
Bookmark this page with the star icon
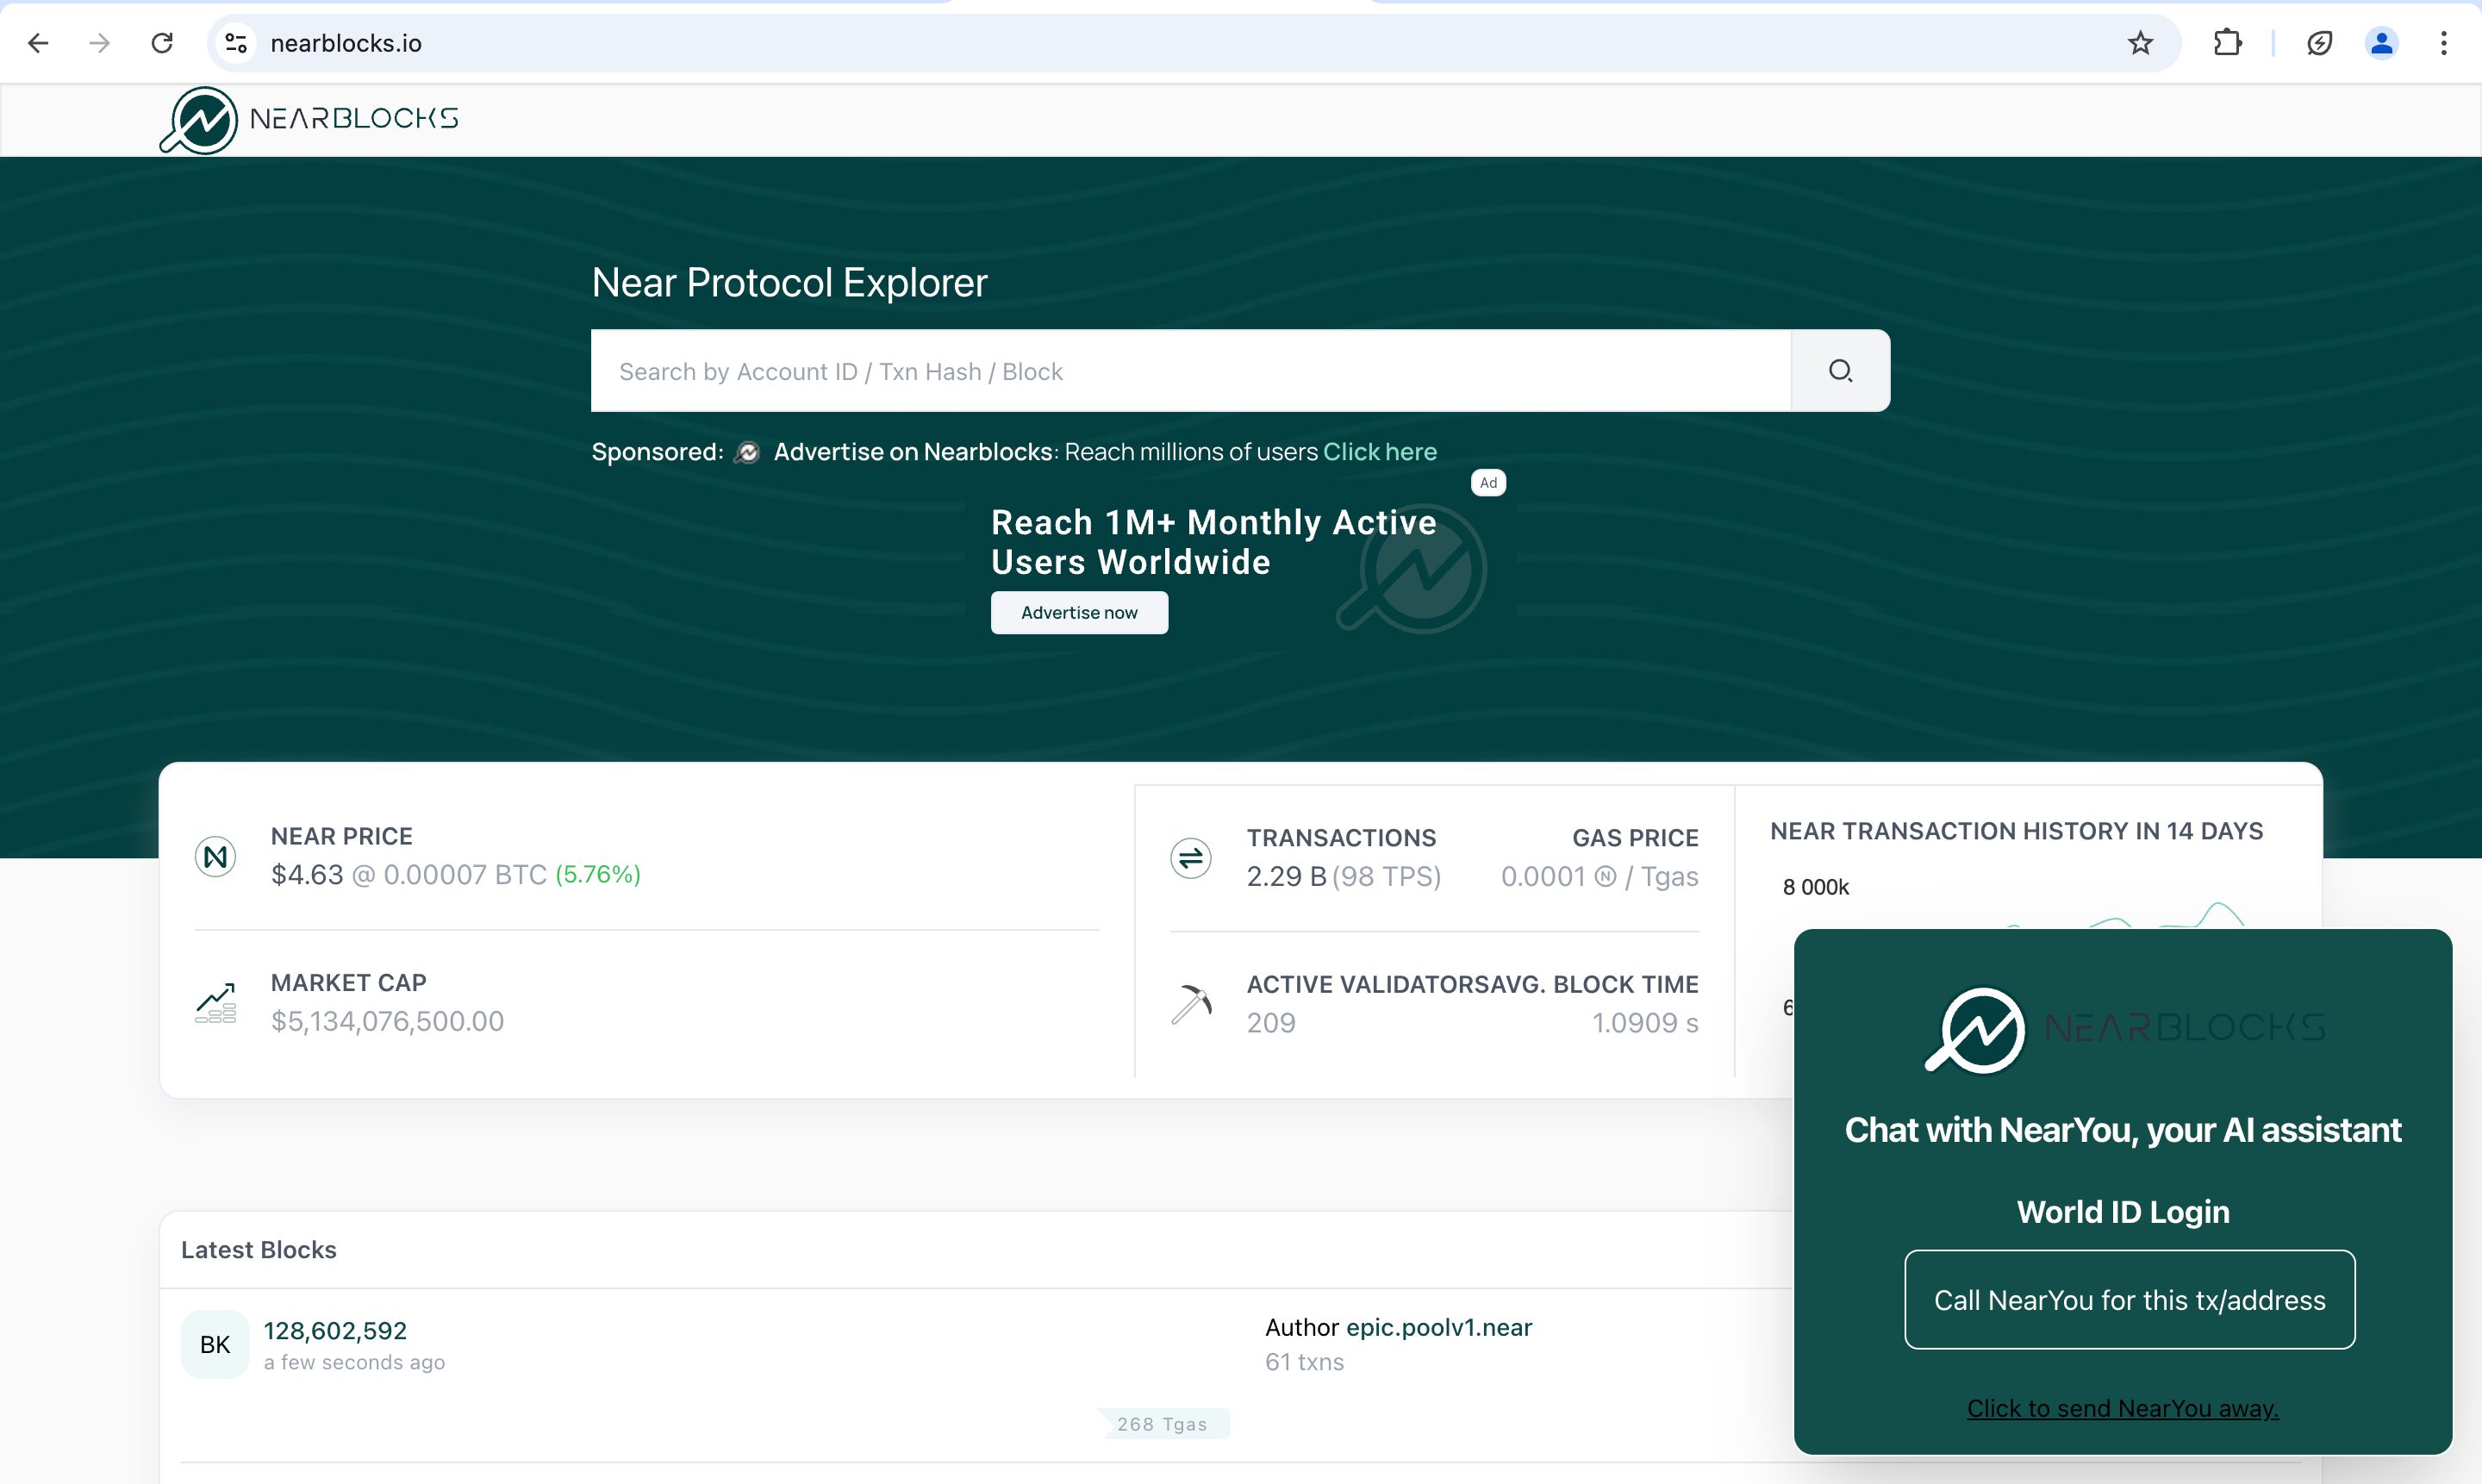point(2140,43)
